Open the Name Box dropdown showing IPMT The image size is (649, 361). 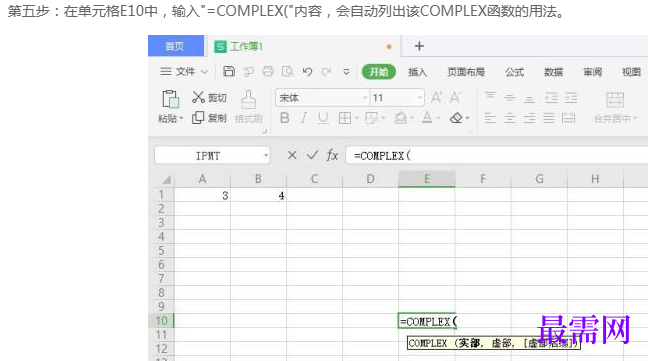266,156
